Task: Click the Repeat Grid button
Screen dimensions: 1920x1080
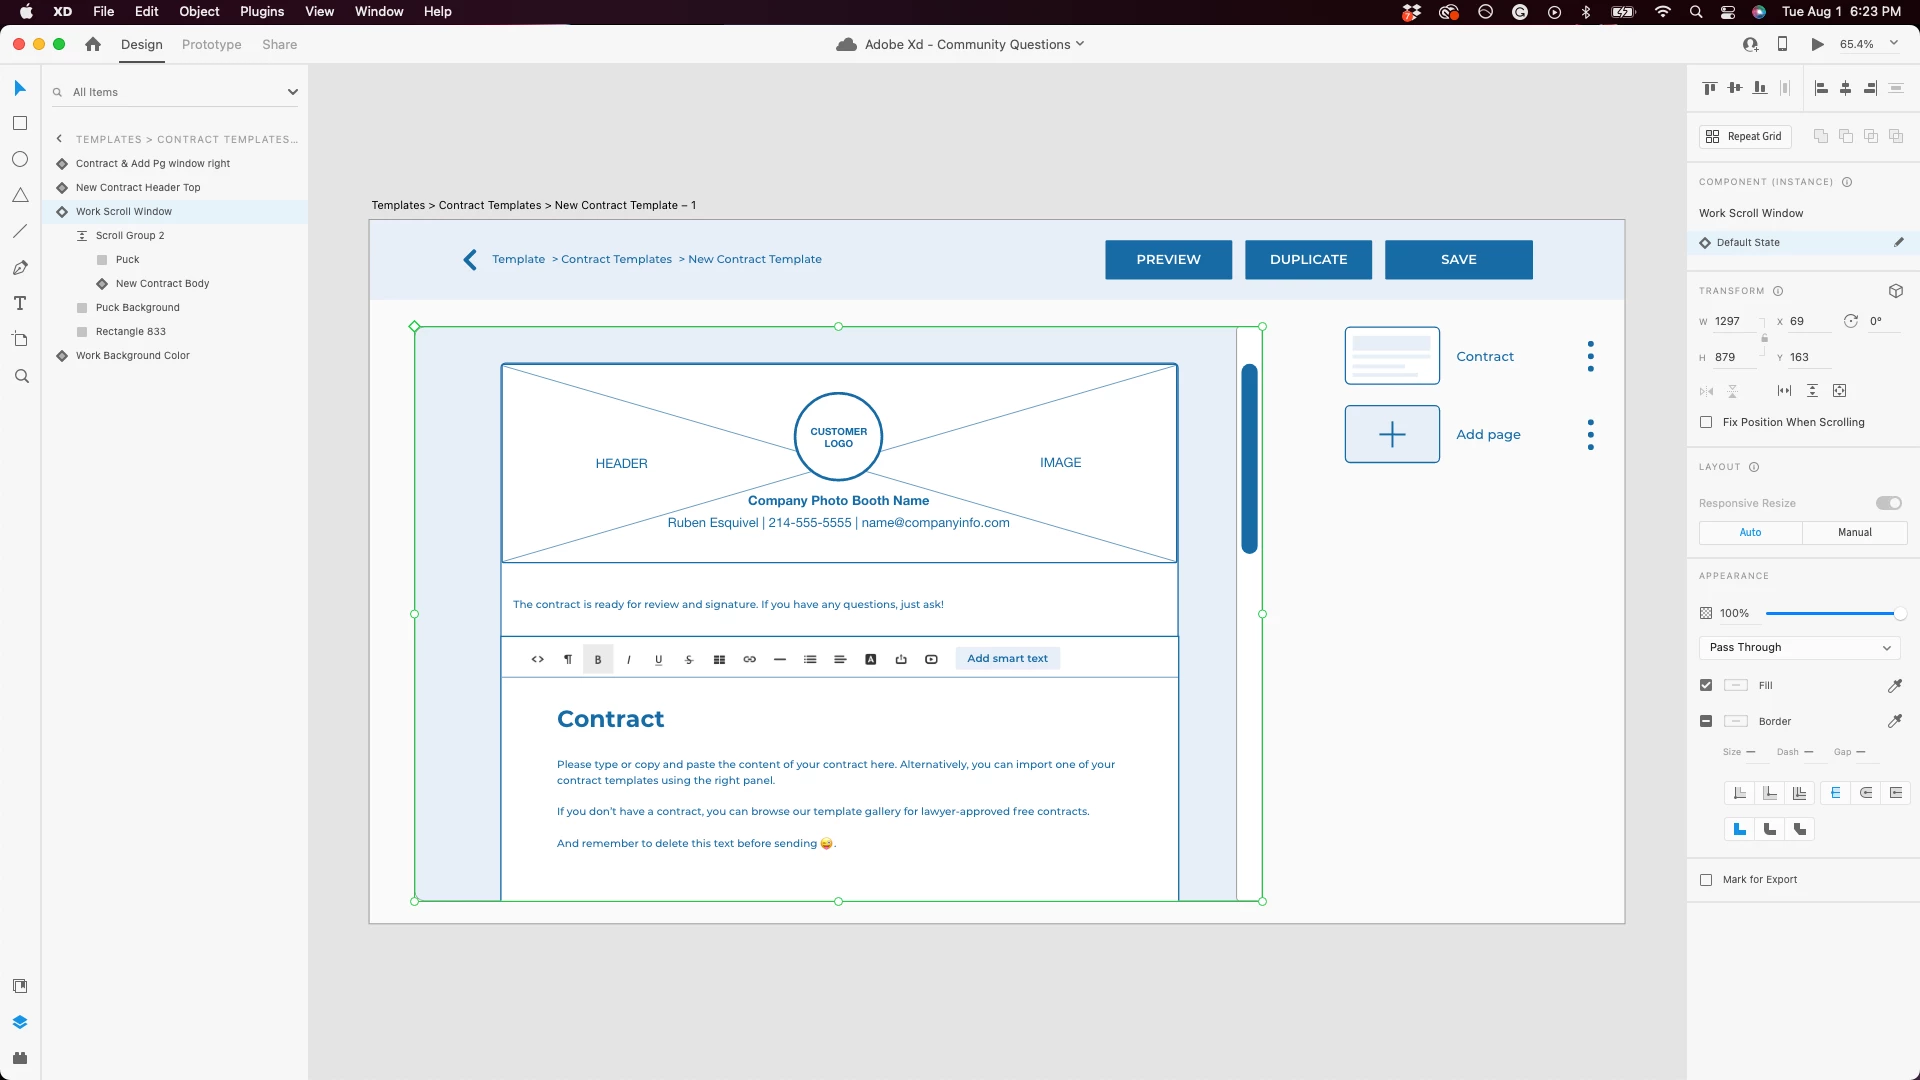Action: [1745, 136]
